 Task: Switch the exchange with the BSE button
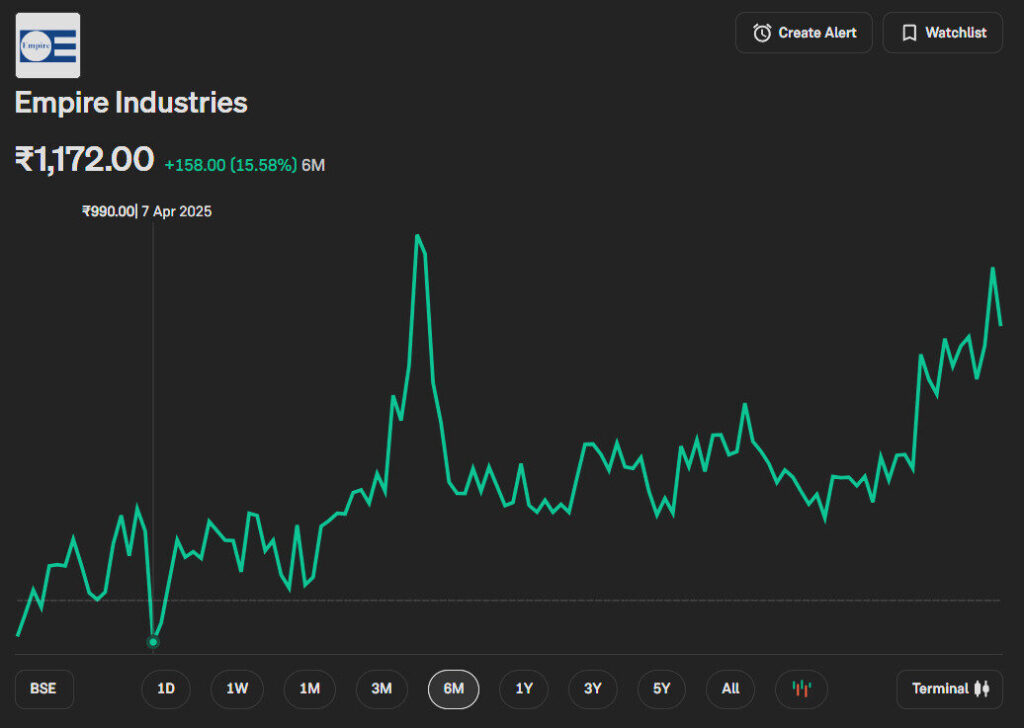click(44, 689)
